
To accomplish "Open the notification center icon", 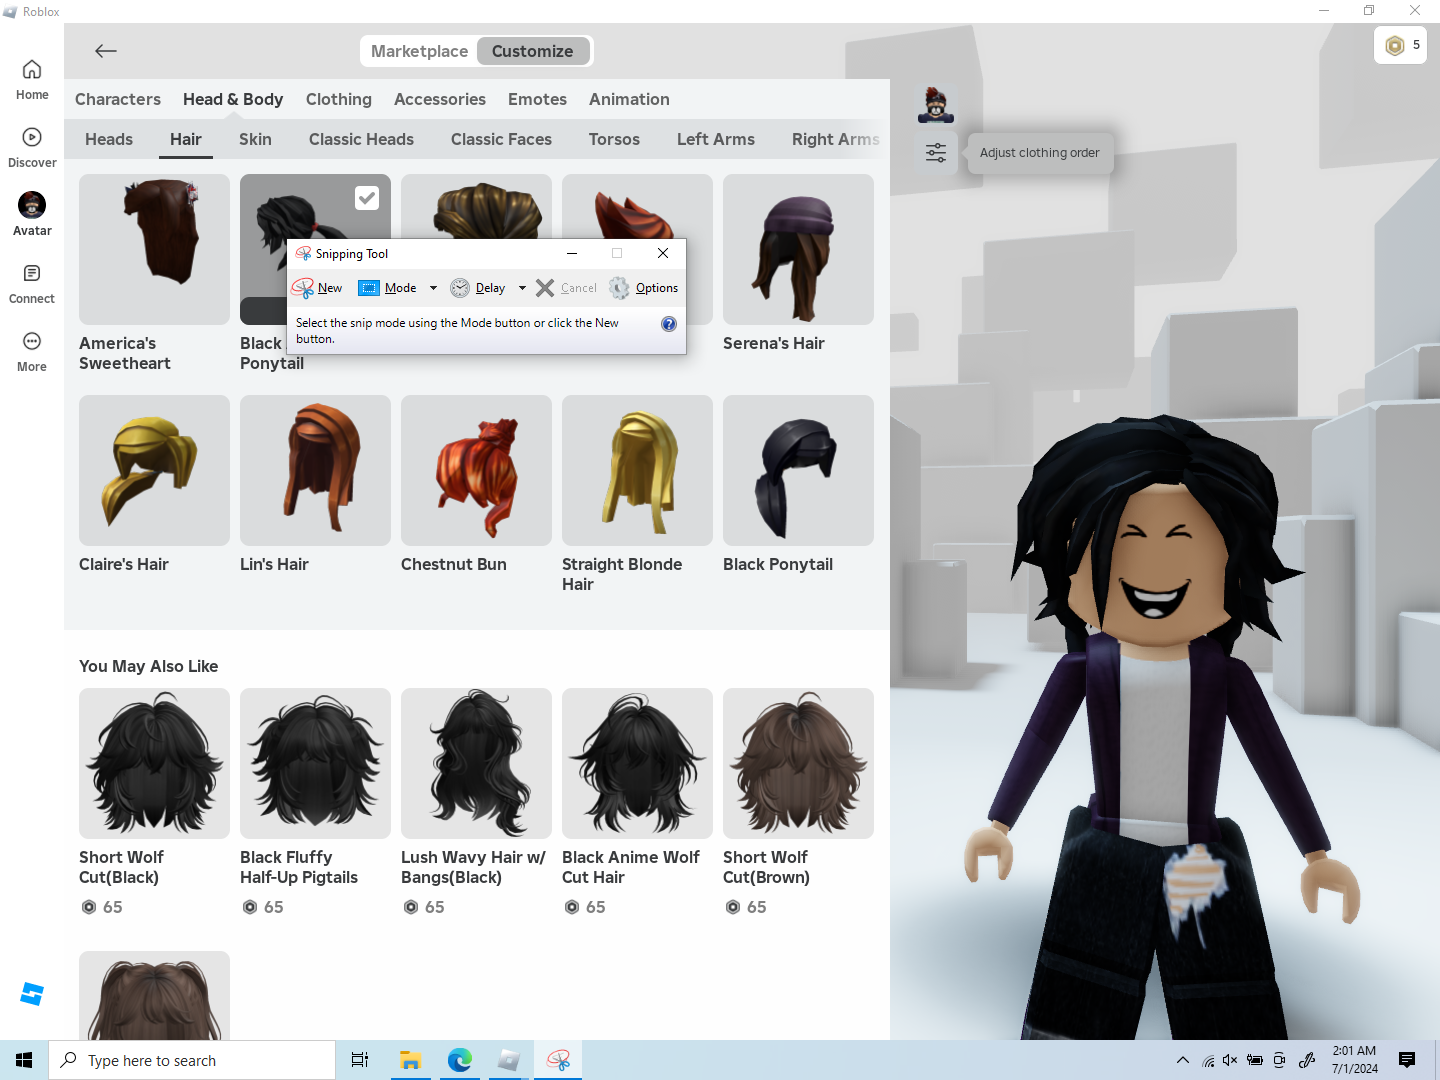I will coord(1407,1060).
